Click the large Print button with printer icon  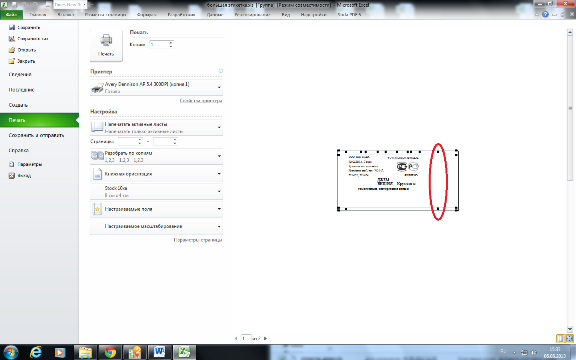tap(106, 45)
